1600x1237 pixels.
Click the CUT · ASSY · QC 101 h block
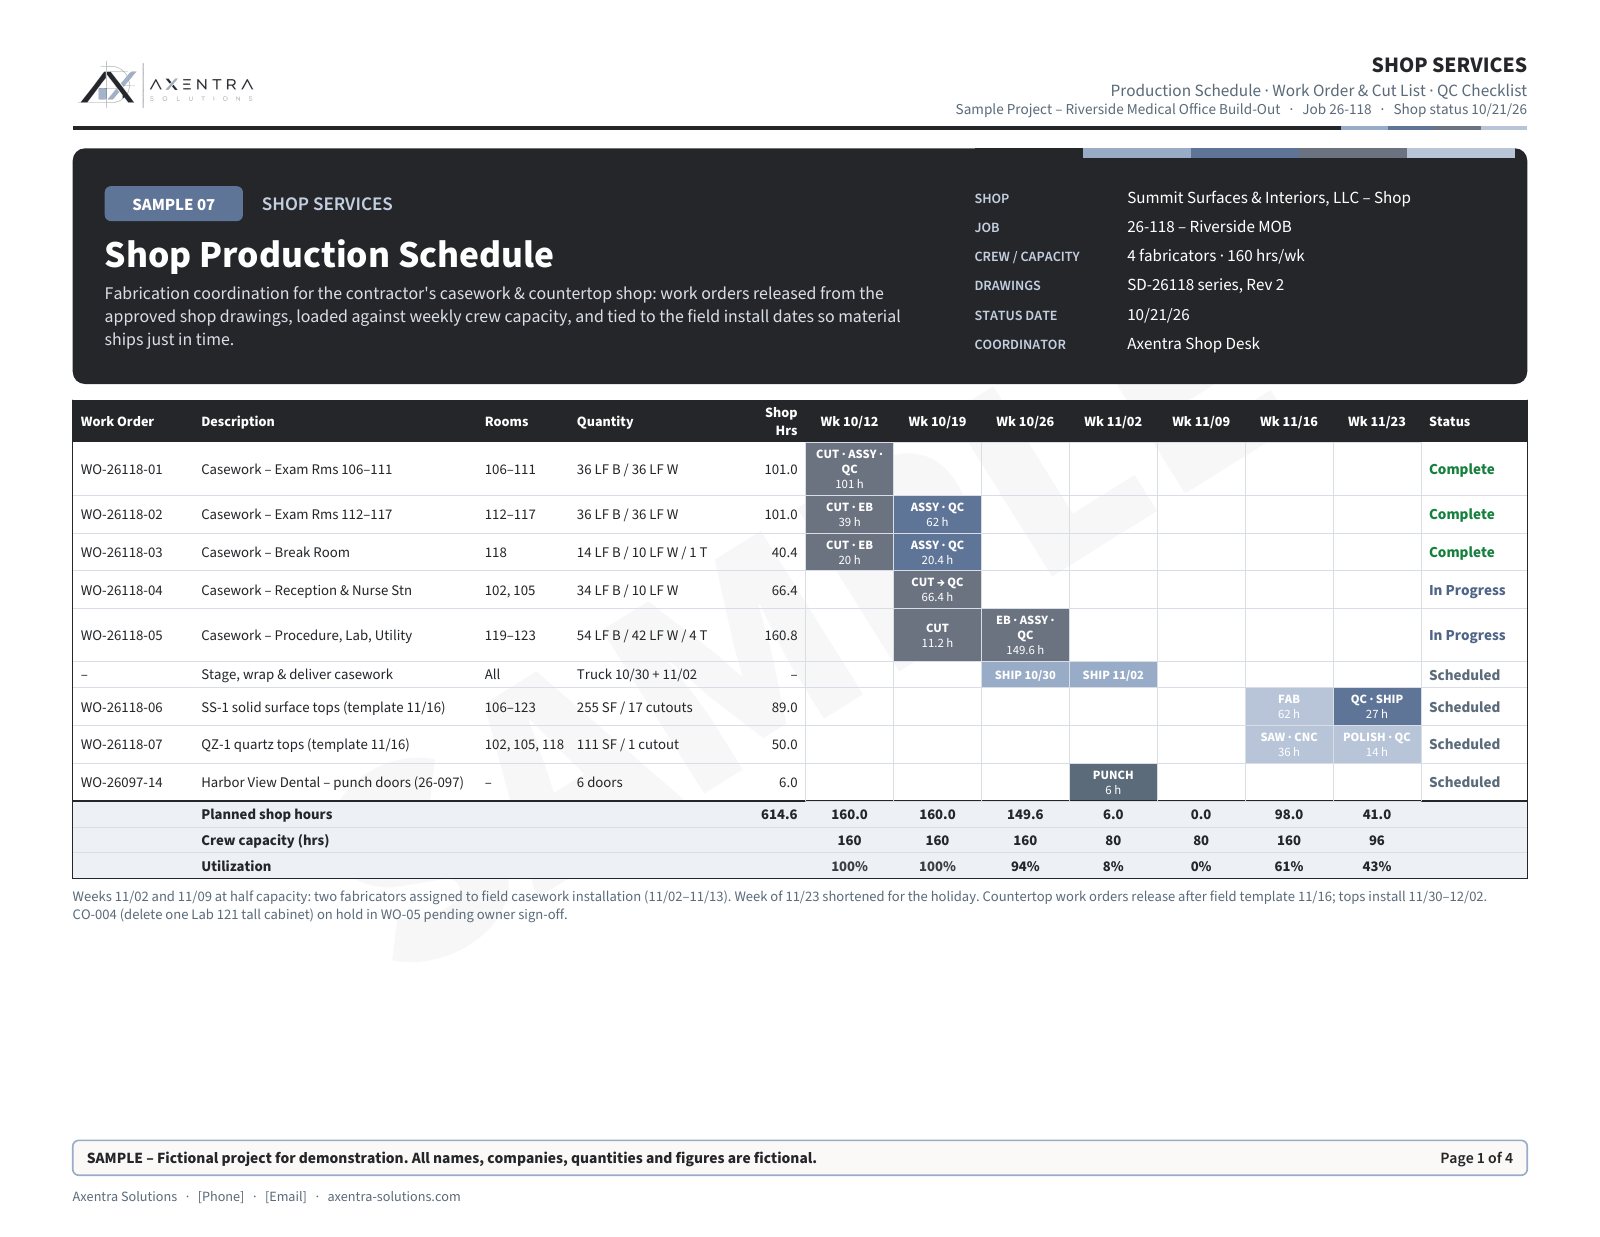tap(849, 469)
